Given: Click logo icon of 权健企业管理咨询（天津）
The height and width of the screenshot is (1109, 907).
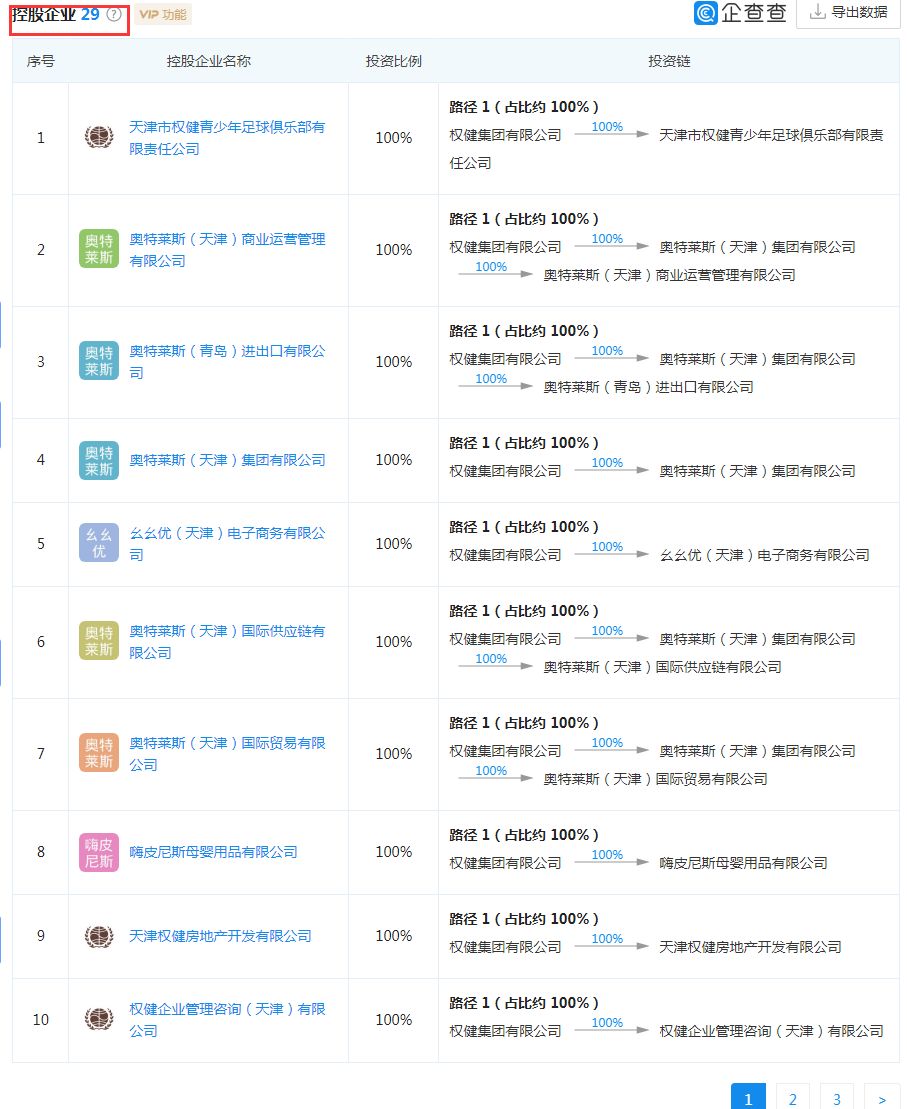Looking at the screenshot, I should [99, 1019].
